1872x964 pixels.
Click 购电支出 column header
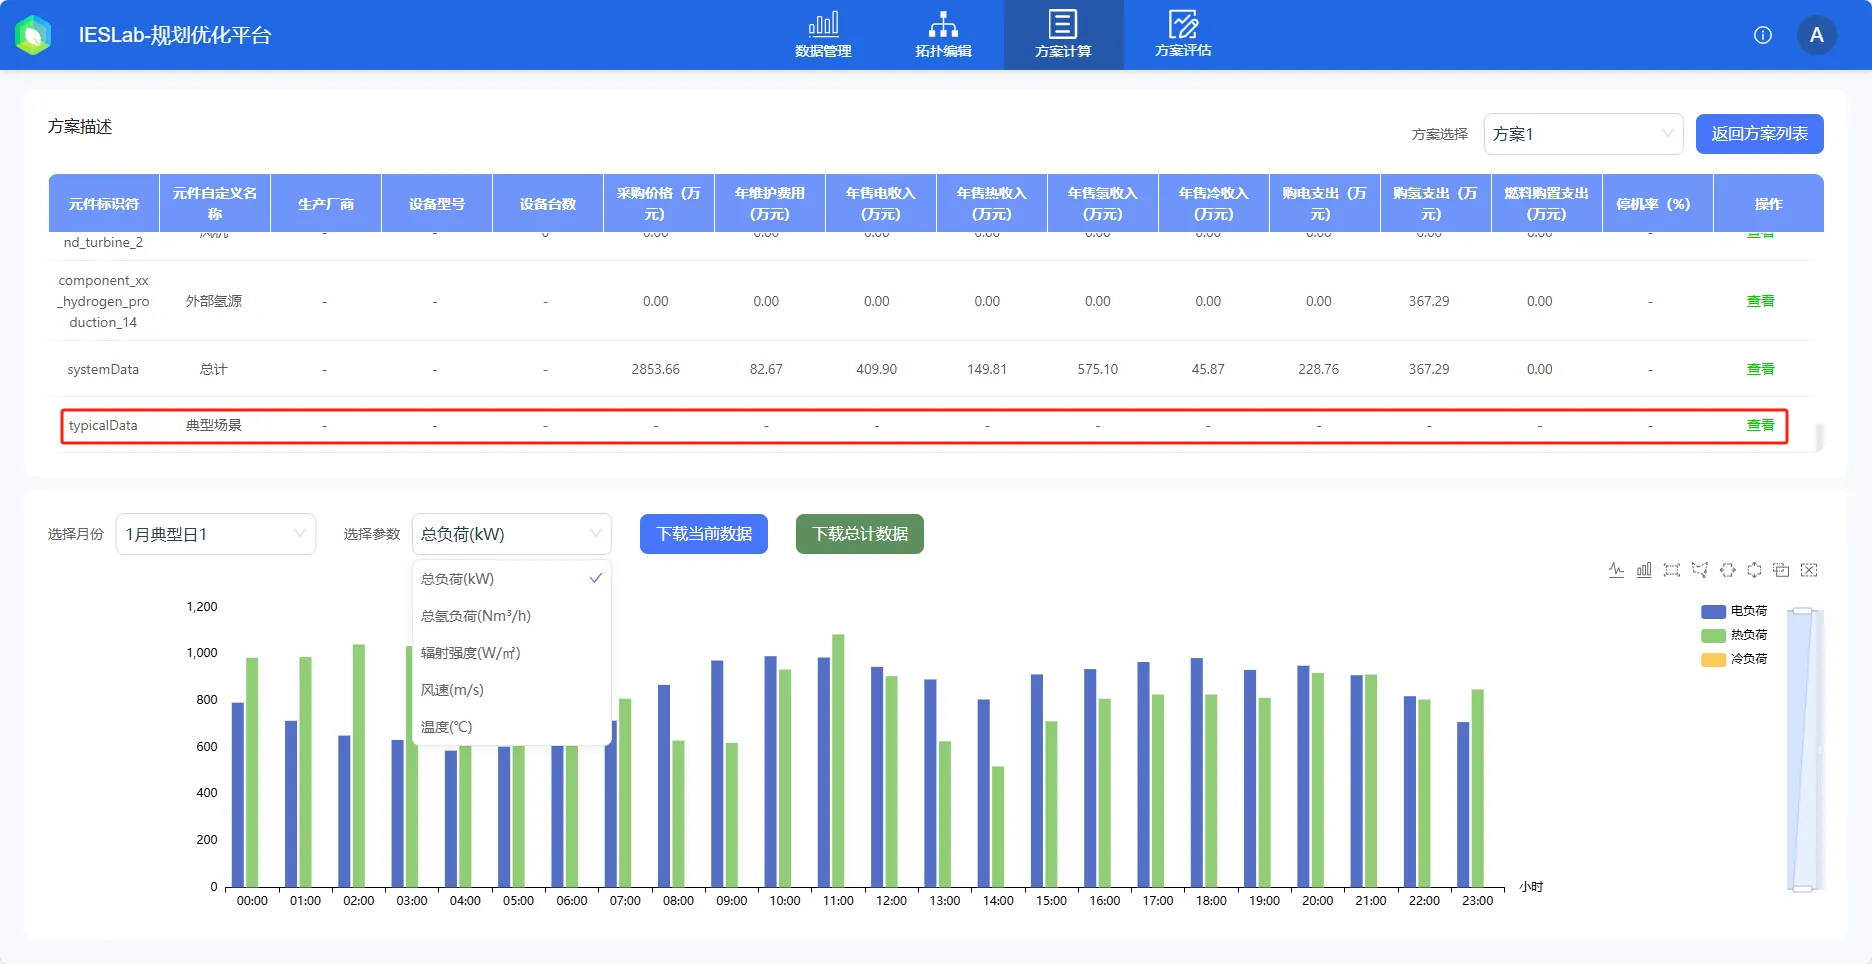[1325, 204]
